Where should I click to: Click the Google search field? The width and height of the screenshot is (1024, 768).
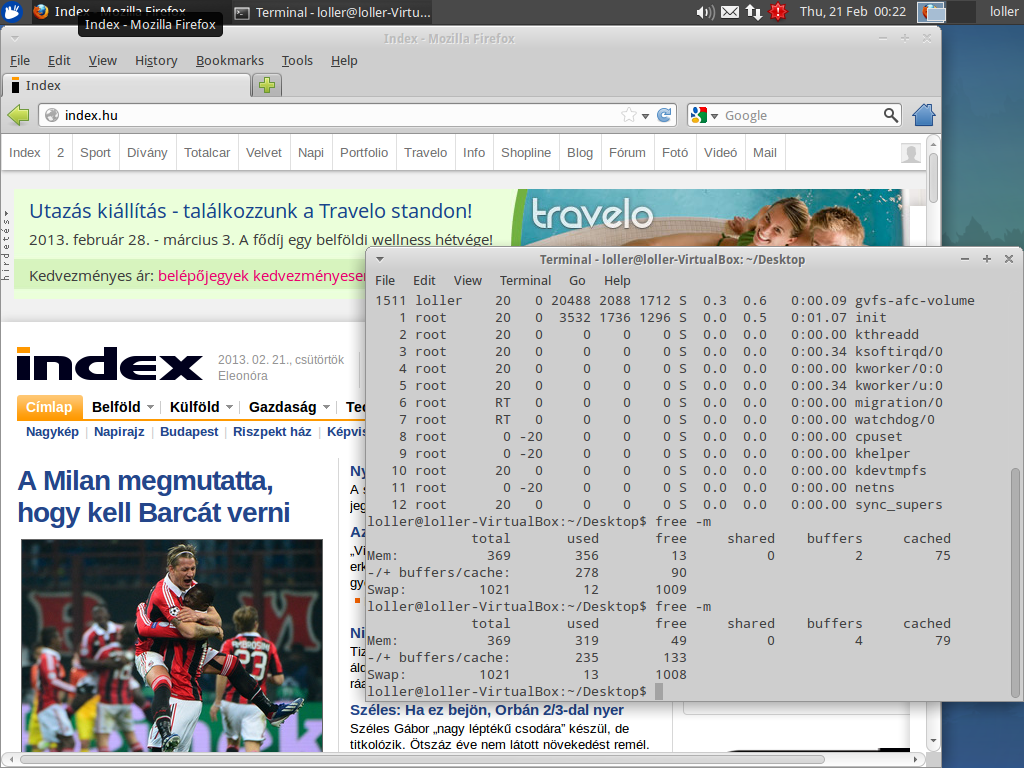coord(802,116)
